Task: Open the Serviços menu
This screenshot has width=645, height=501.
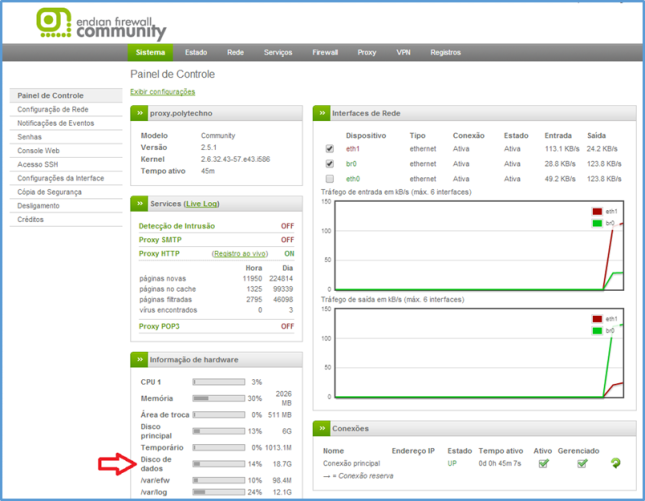Action: [x=278, y=53]
